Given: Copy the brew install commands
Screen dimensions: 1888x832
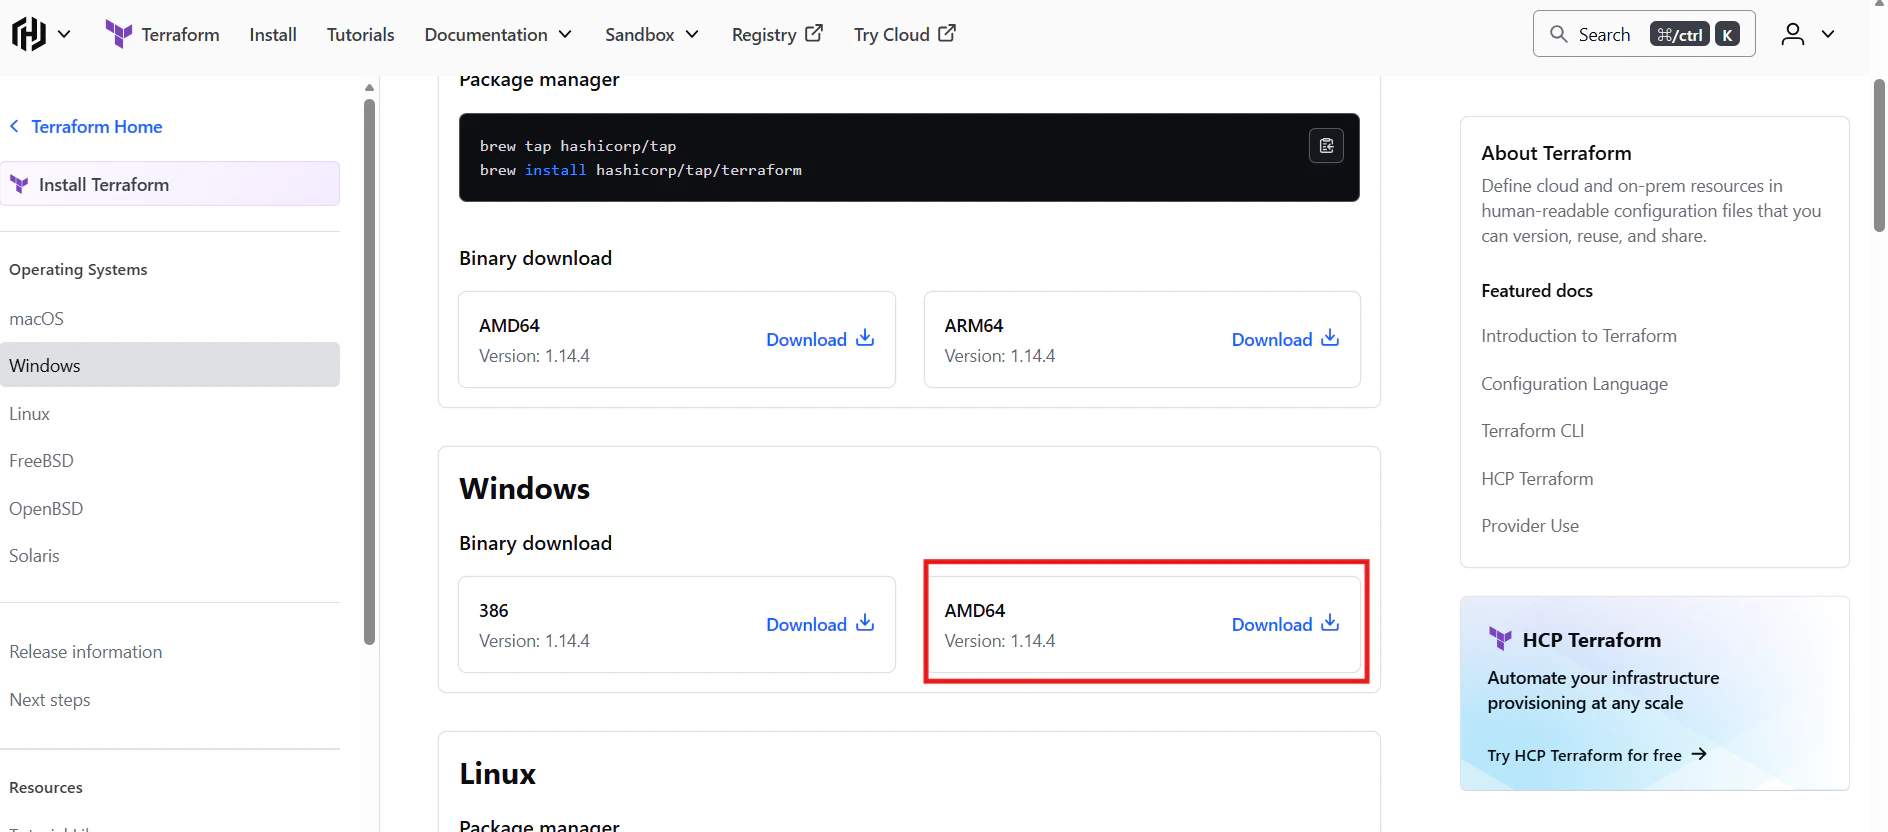Looking at the screenshot, I should [1326, 146].
